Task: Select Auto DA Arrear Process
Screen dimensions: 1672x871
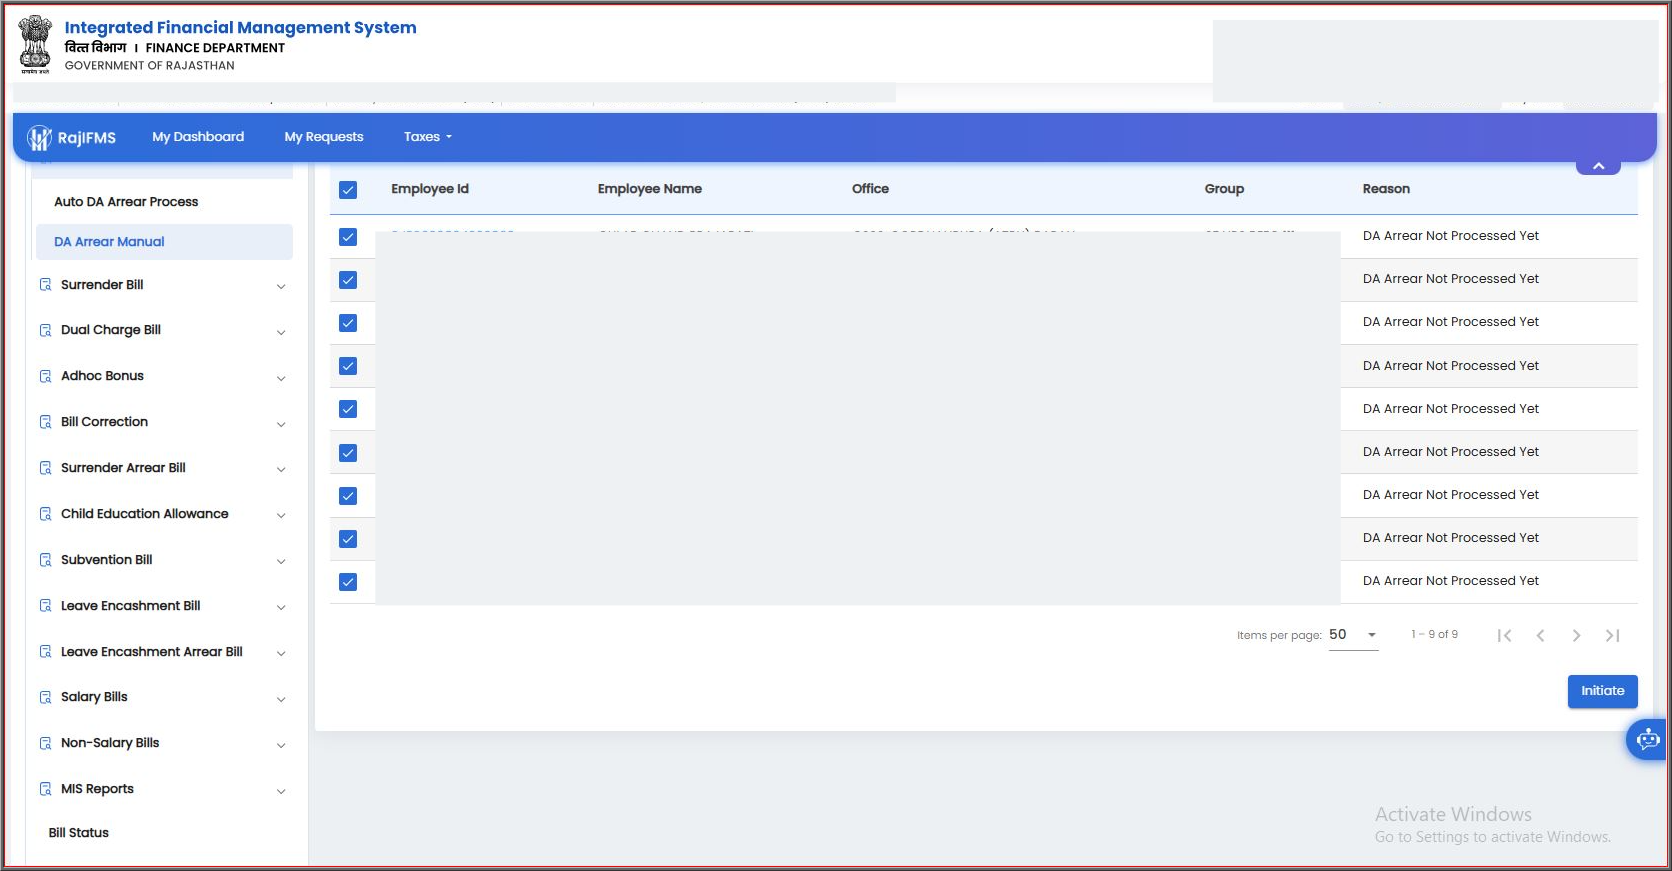Action: point(126,202)
